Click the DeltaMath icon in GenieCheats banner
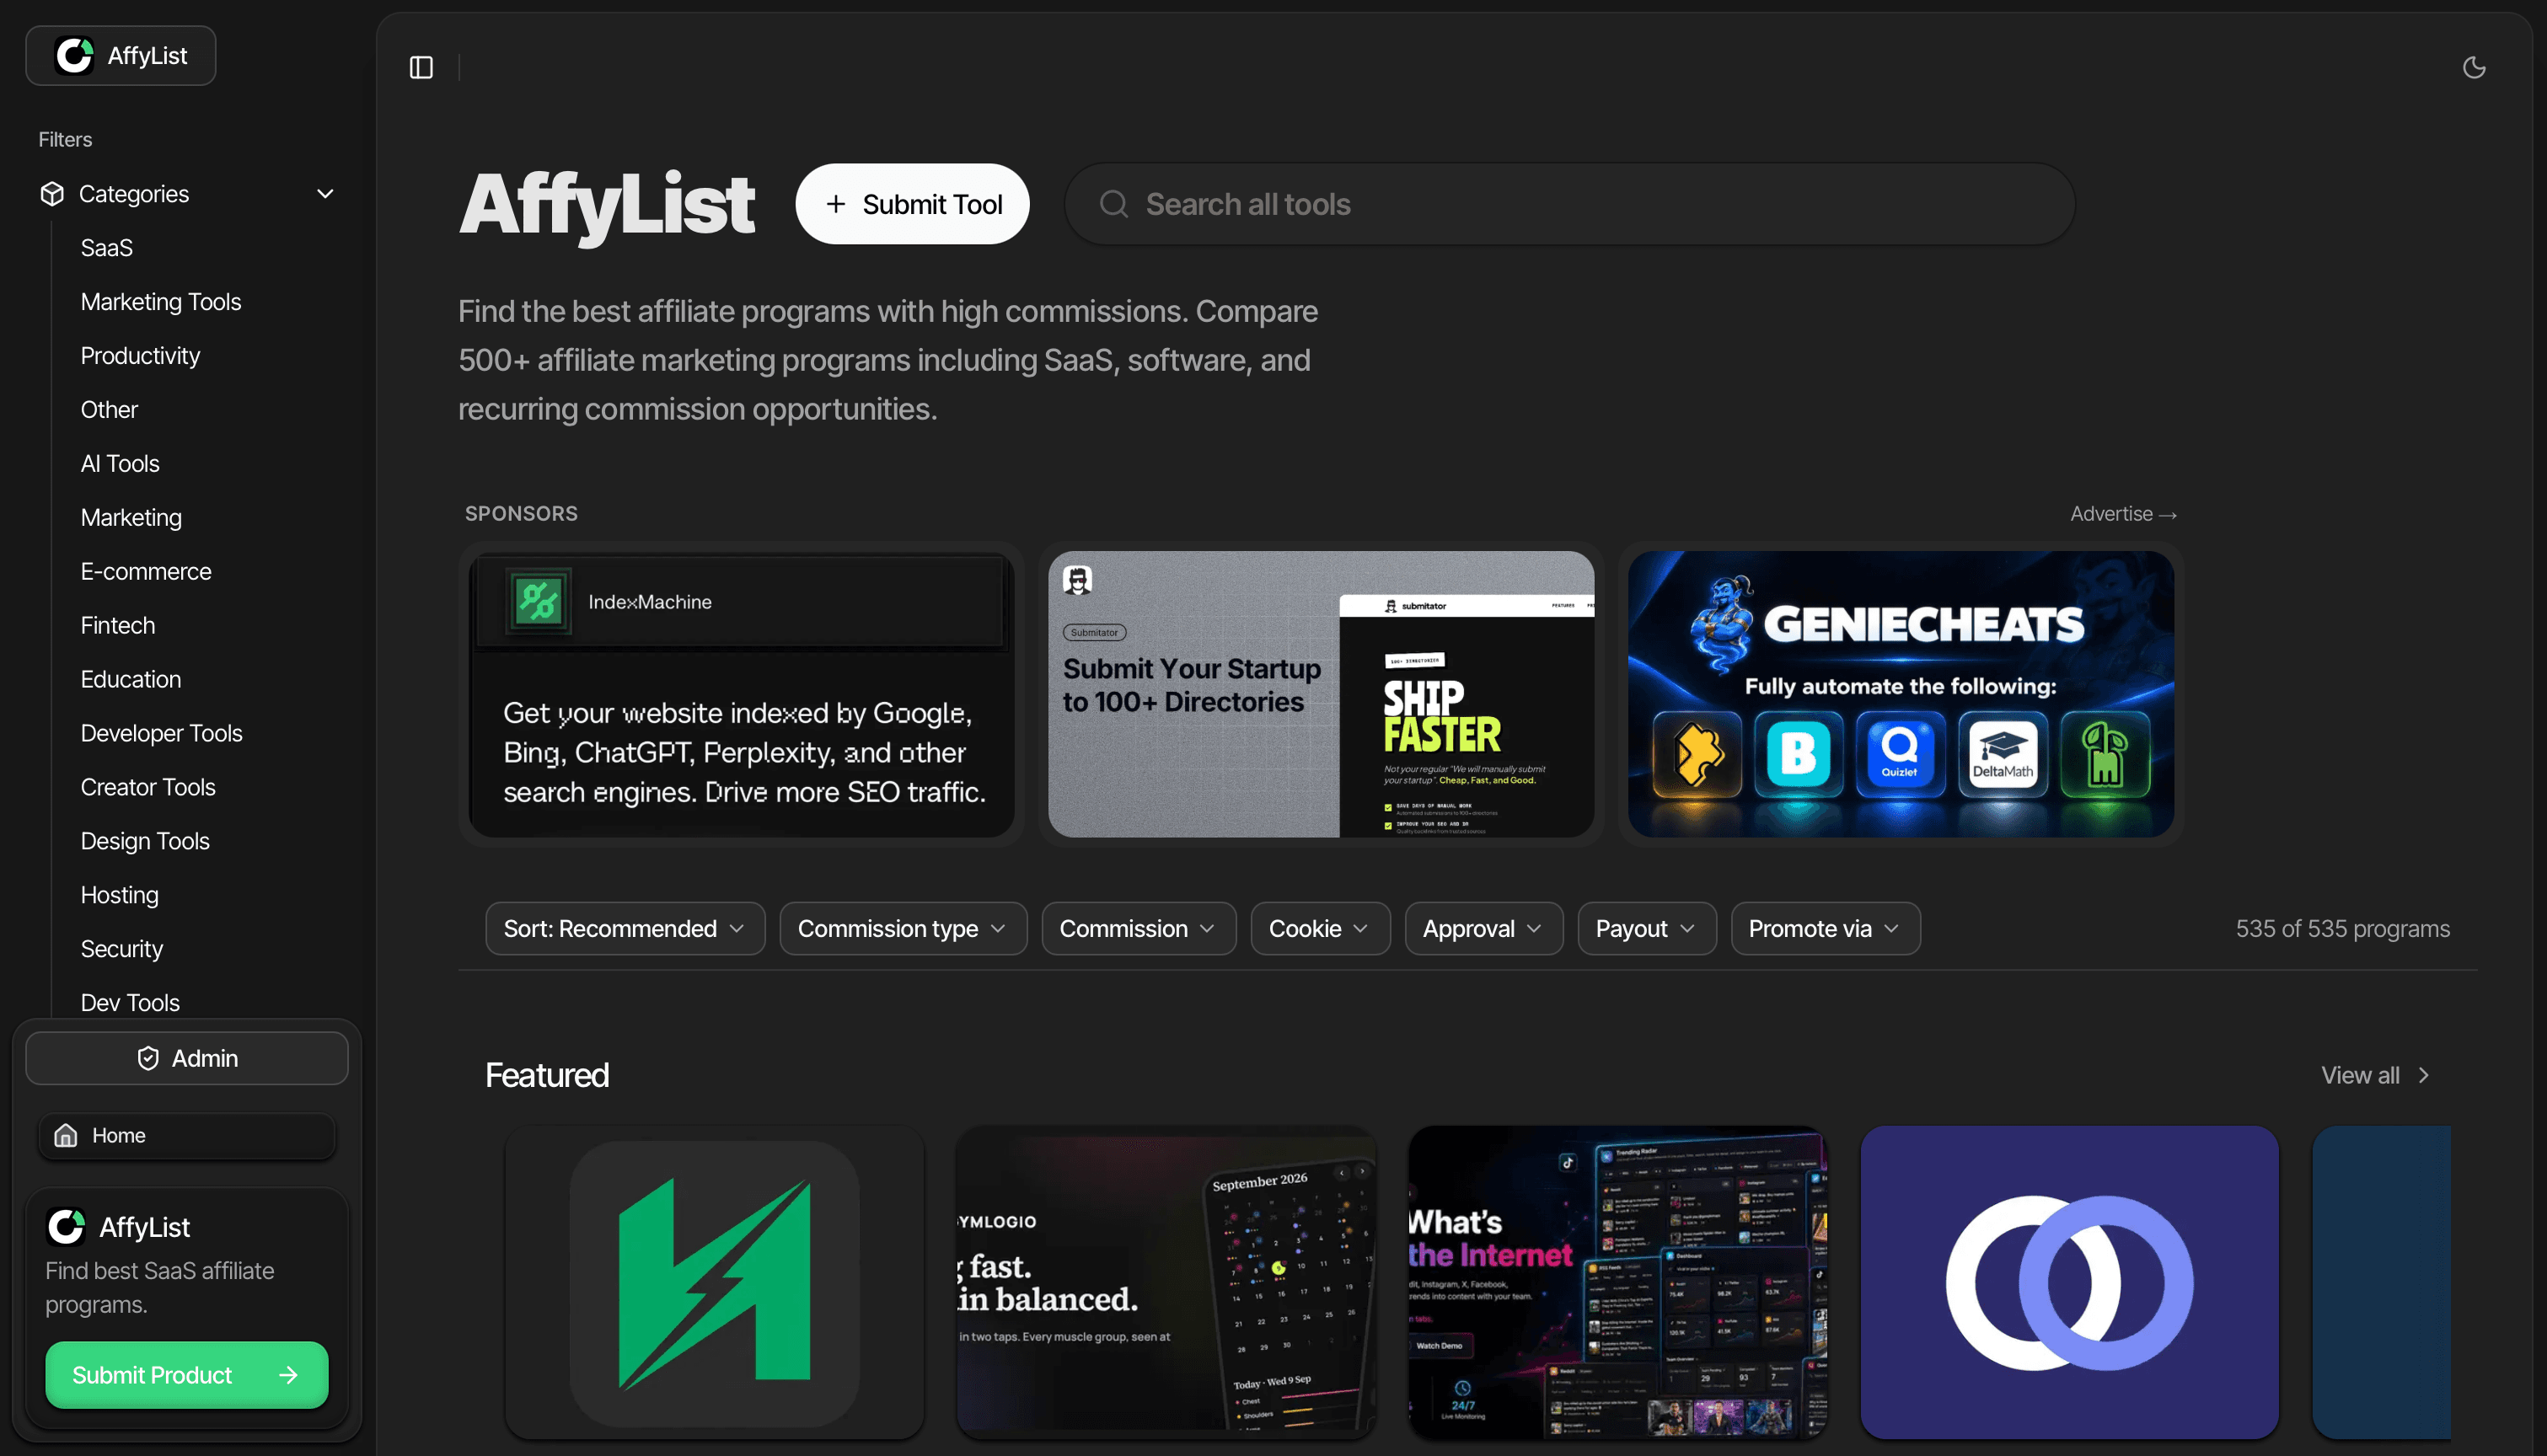This screenshot has height=1456, width=2547. (x=2002, y=754)
